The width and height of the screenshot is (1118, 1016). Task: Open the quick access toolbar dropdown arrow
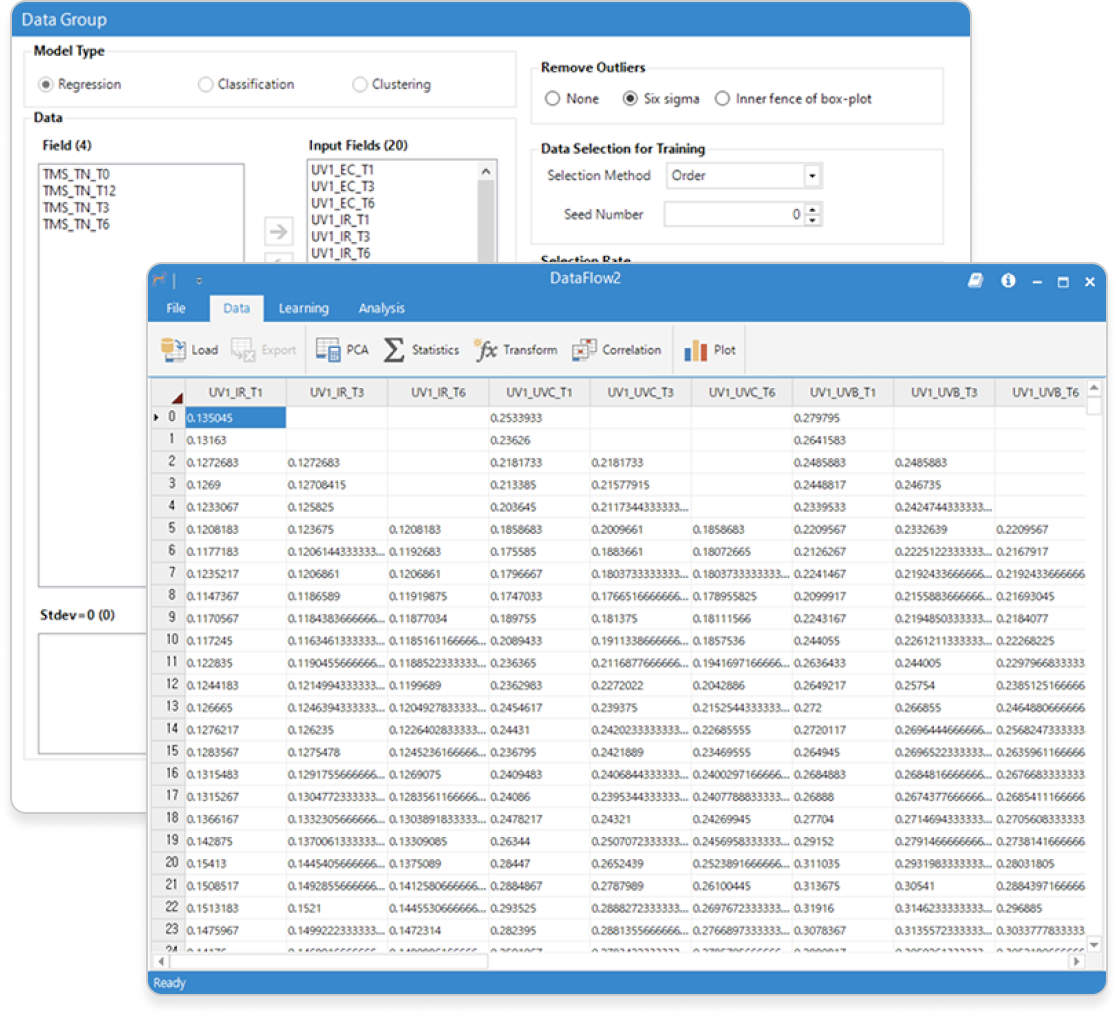pos(199,281)
